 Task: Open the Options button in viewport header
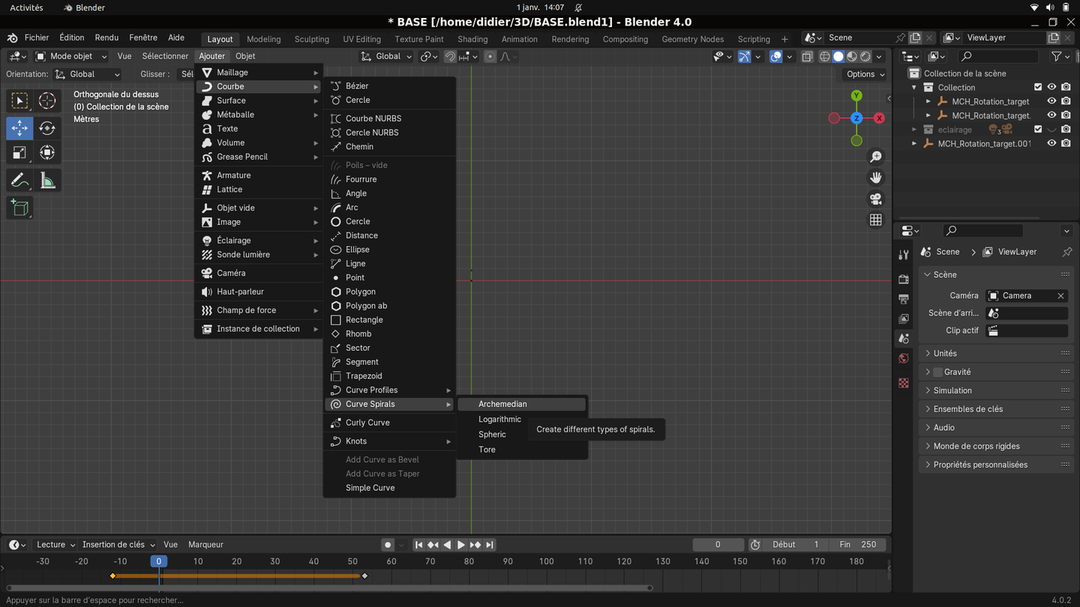(x=864, y=74)
